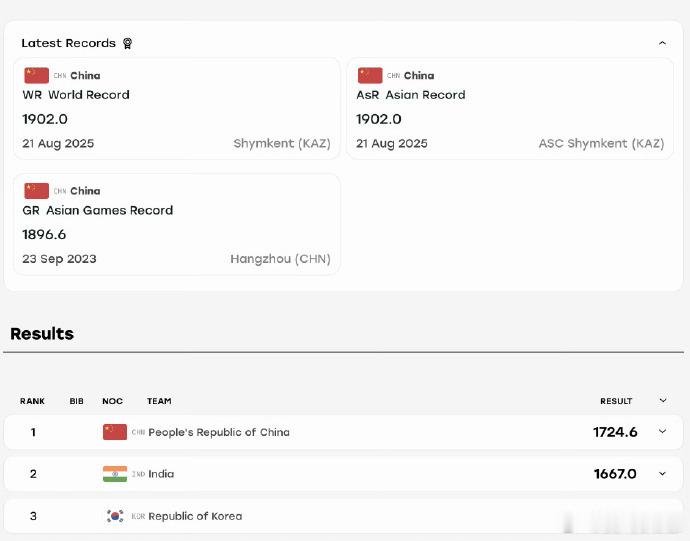Click the India flag in rank 2 row

pyautogui.click(x=115, y=474)
